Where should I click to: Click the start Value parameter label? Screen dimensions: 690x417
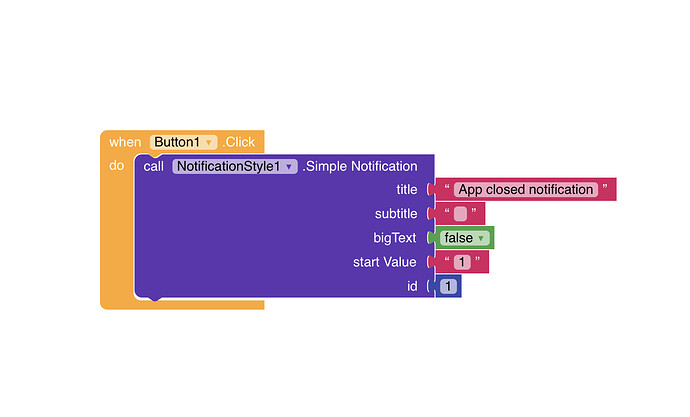(385, 262)
